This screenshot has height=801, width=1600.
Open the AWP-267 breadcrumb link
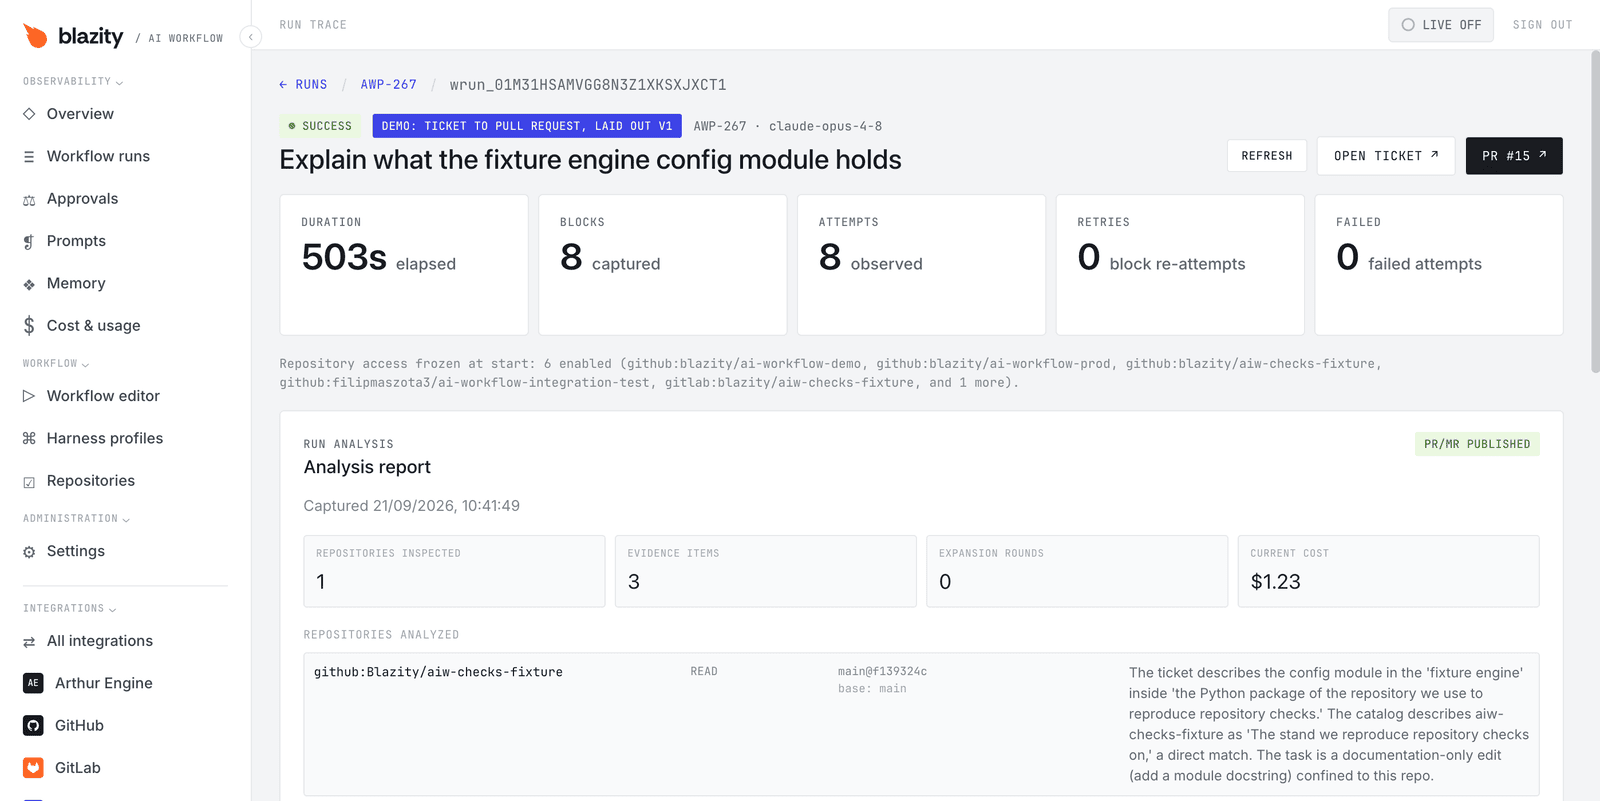pos(389,85)
